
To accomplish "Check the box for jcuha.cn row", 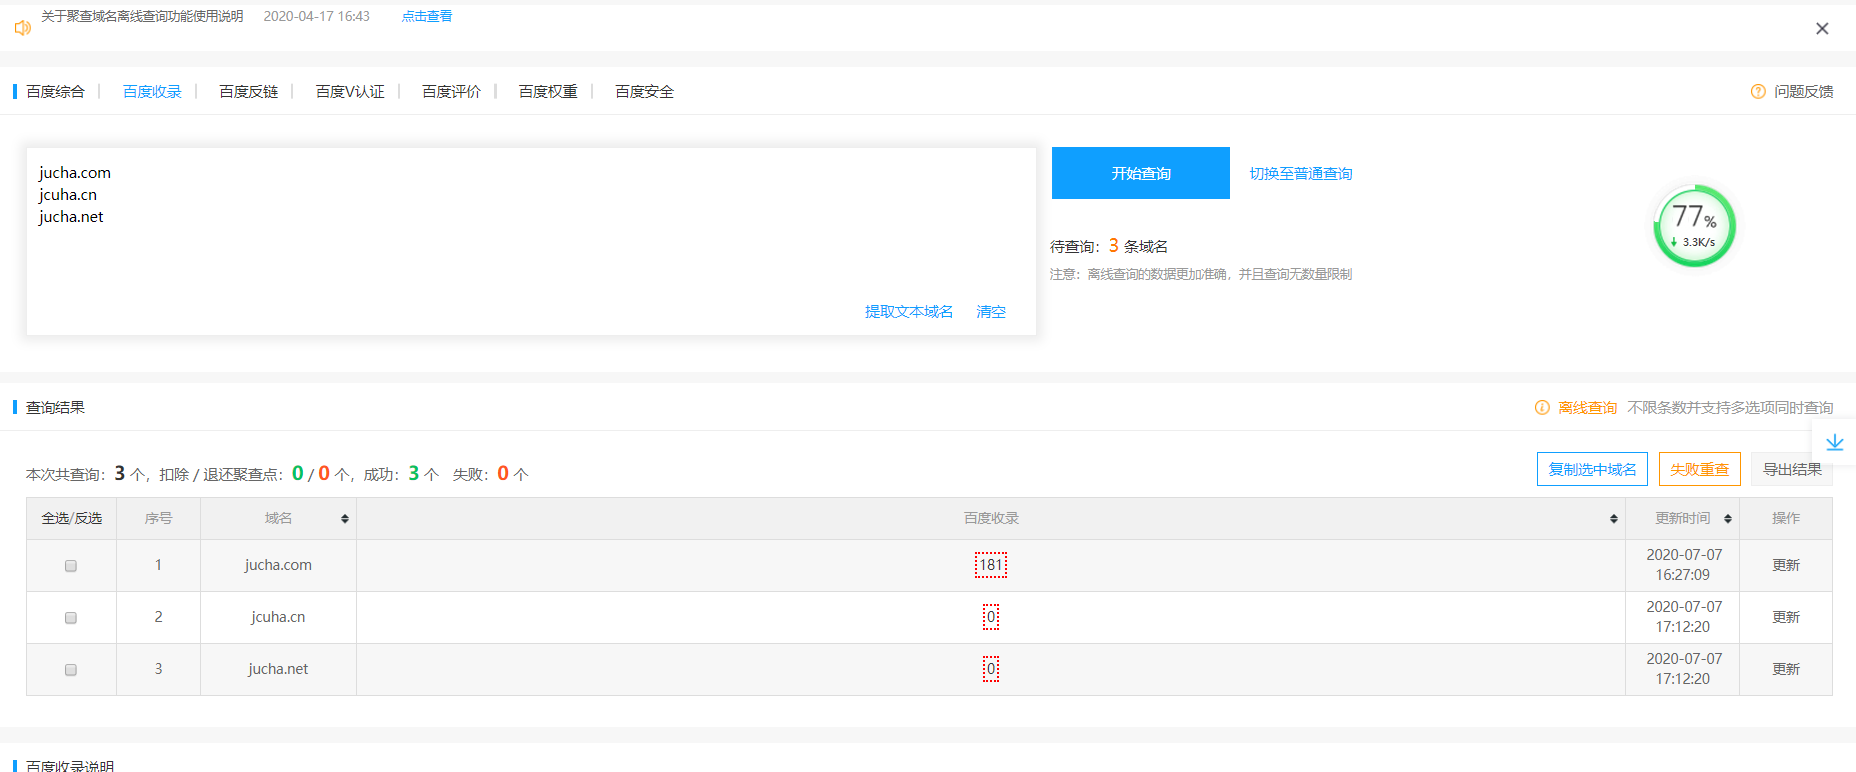I will pyautogui.click(x=71, y=618).
